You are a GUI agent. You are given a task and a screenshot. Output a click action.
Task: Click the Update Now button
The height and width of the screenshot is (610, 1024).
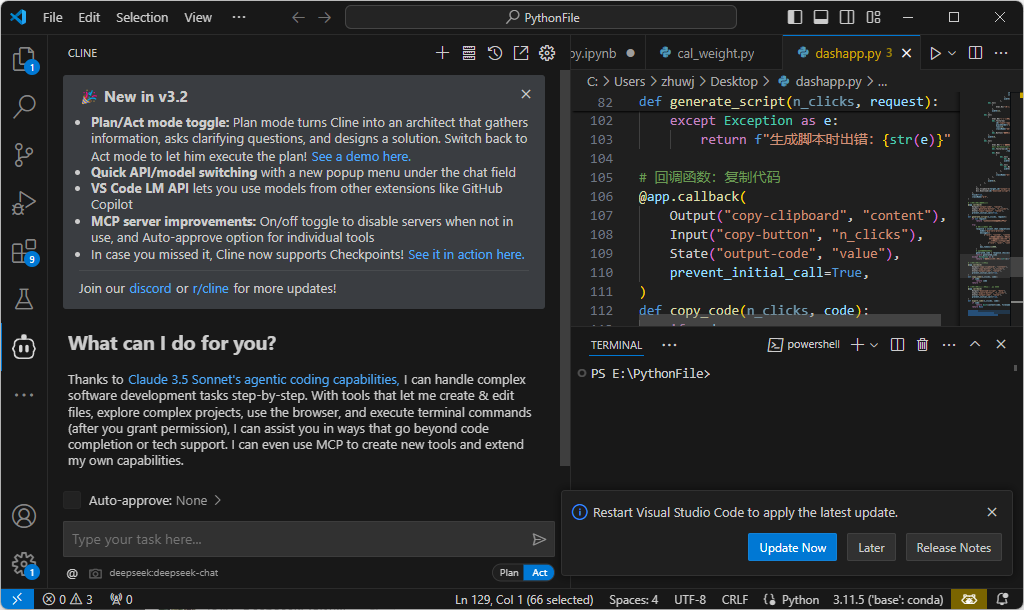click(x=792, y=547)
